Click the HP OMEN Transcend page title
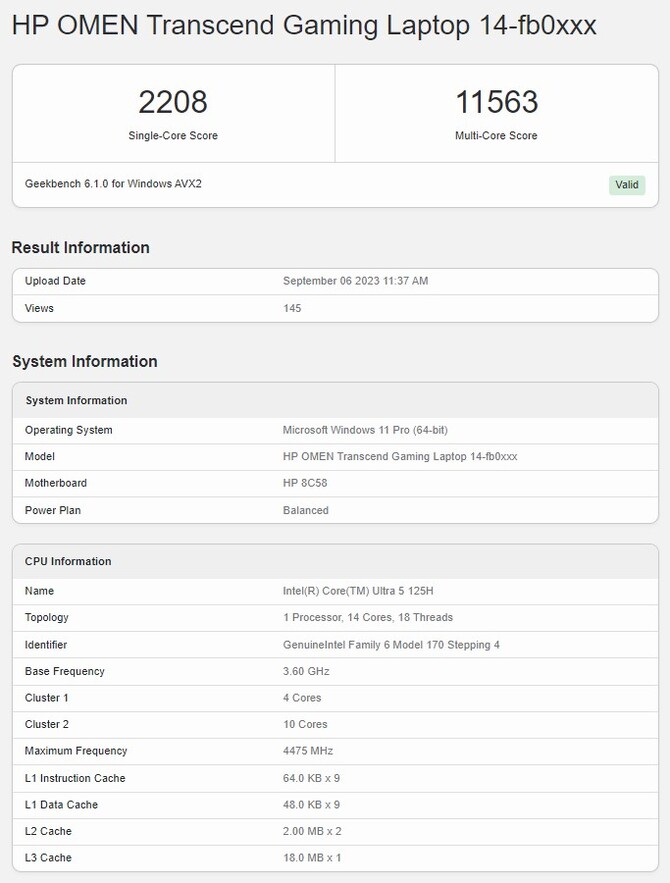670x883 pixels. (304, 25)
